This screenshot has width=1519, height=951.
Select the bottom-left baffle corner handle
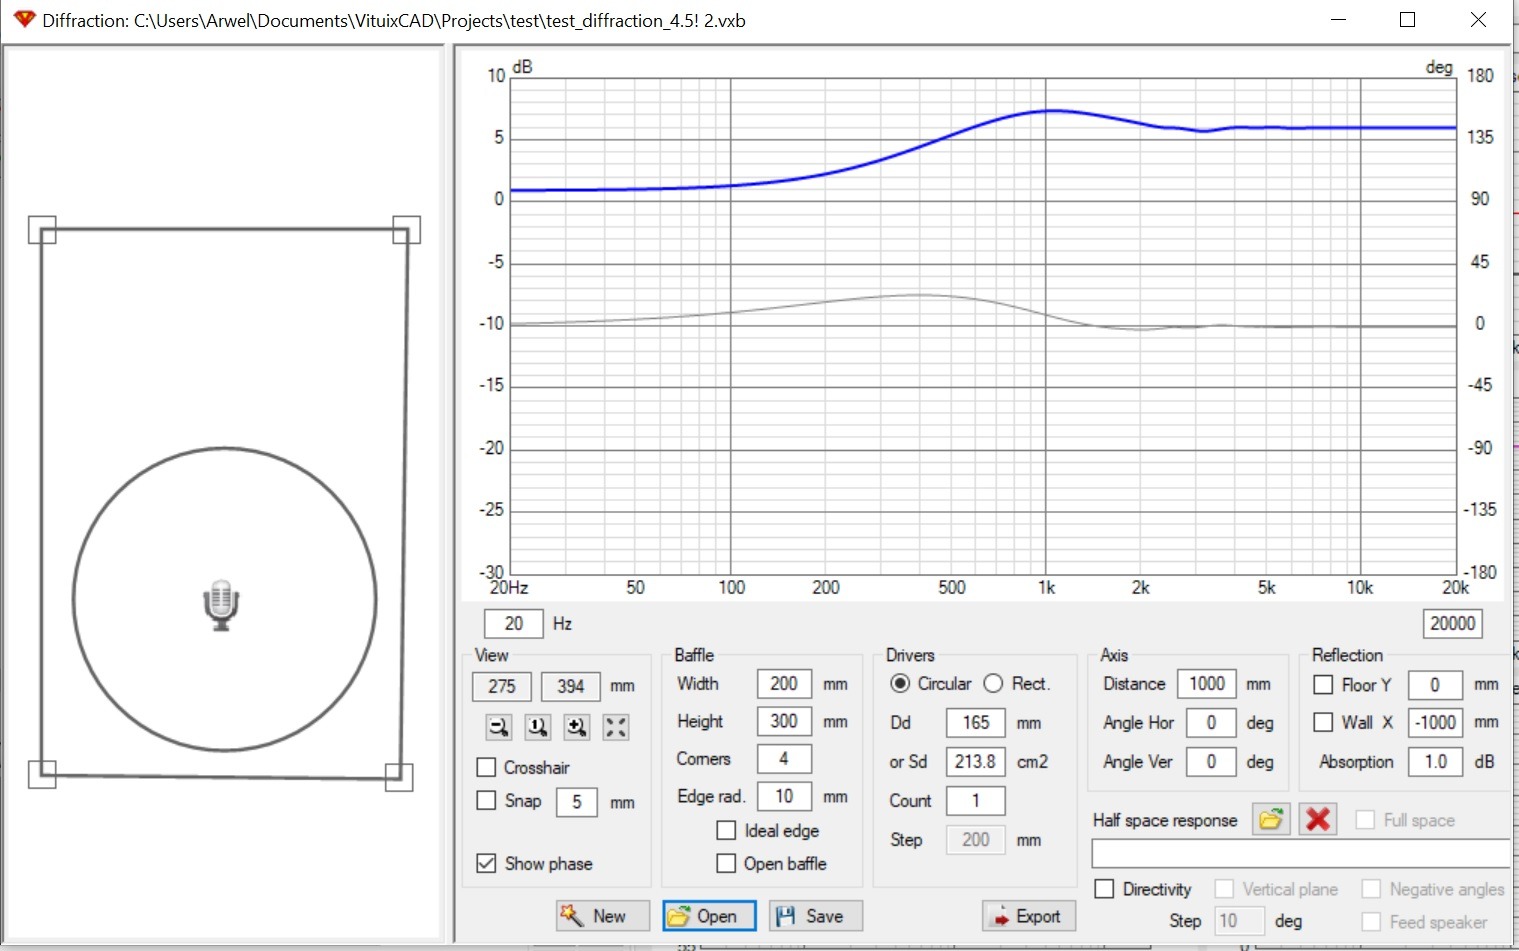coord(42,774)
